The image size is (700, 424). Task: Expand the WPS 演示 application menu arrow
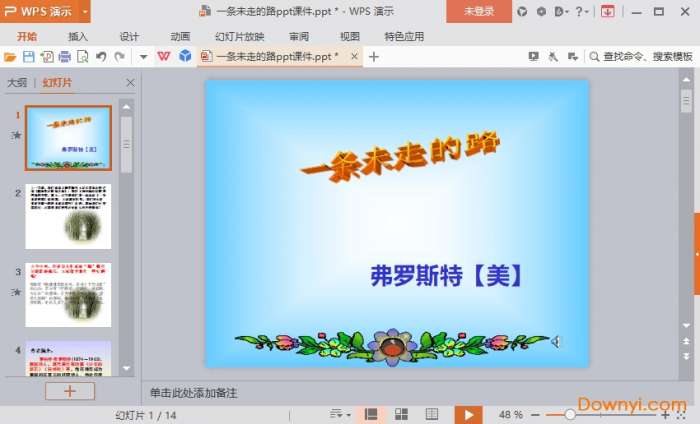(85, 11)
